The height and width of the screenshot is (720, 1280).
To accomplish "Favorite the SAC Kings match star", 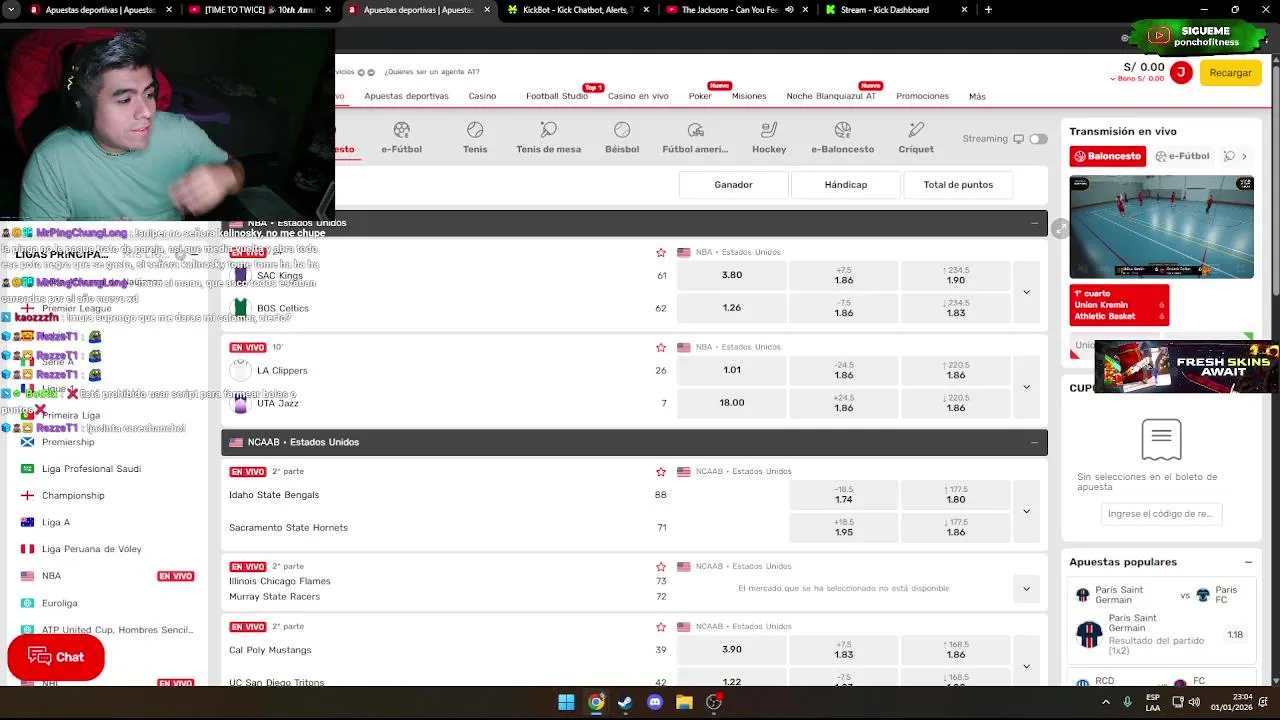I will pos(661,253).
